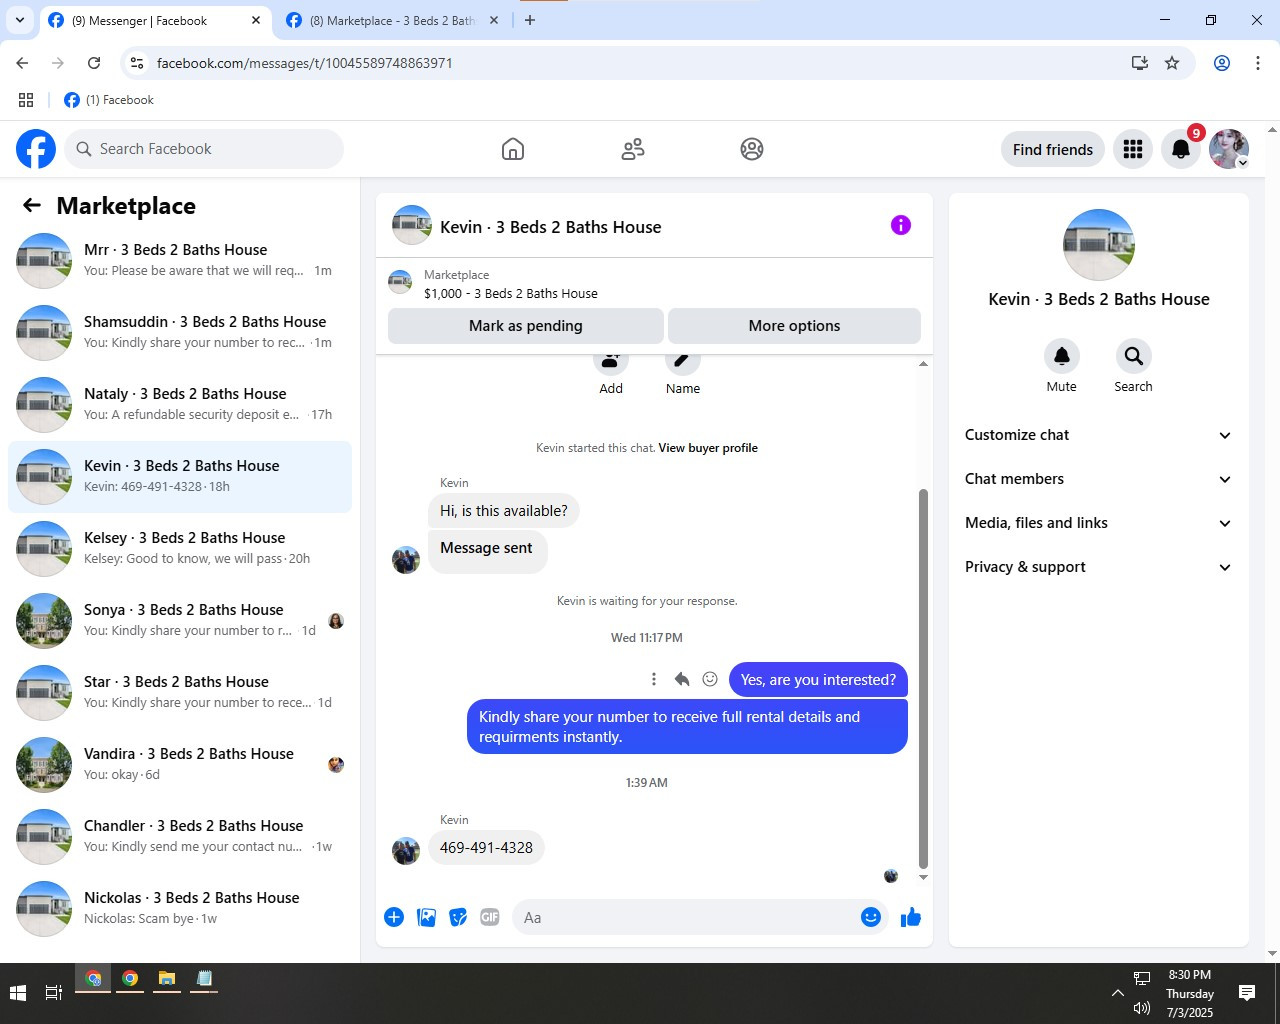
Task: Click the Search Facebook field
Action: click(x=204, y=149)
